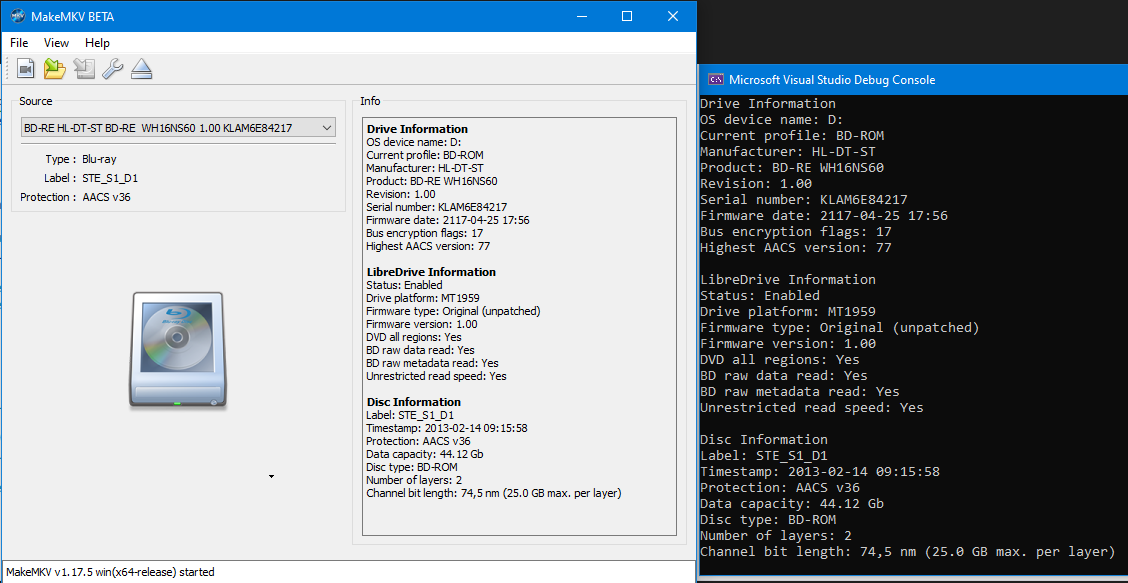Click 'Bus encryption flags: 17' in MakeMKV Info
Image resolution: width=1128 pixels, height=583 pixels.
(x=424, y=232)
